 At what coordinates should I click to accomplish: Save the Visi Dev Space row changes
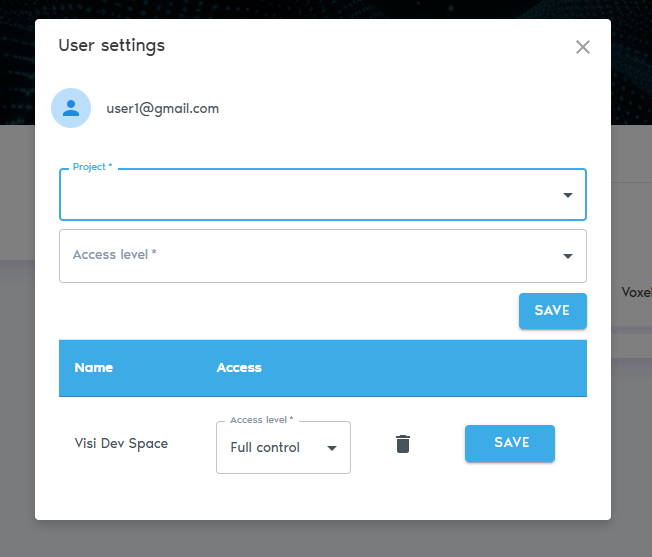pos(510,443)
